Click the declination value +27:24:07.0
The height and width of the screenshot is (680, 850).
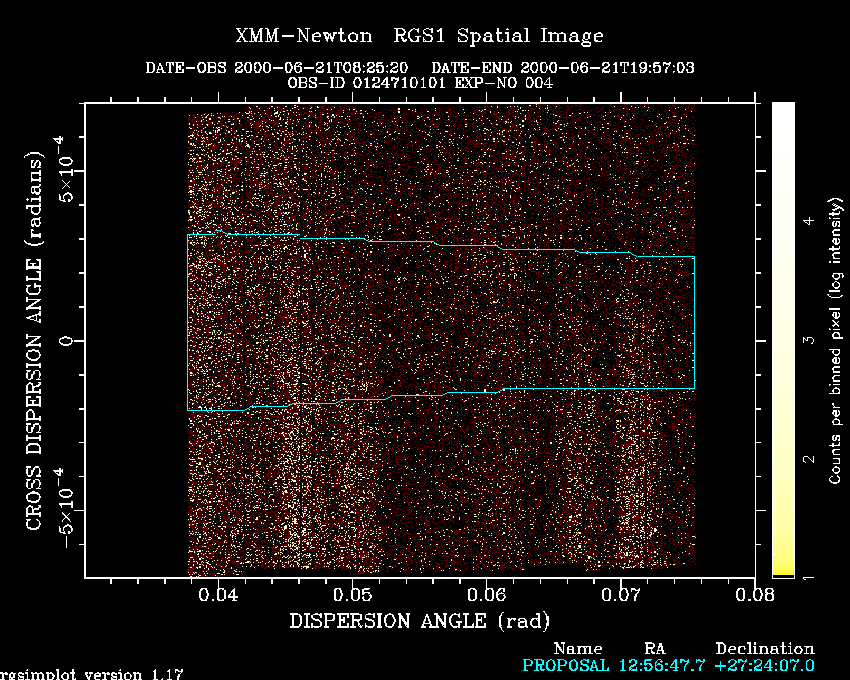764,665
